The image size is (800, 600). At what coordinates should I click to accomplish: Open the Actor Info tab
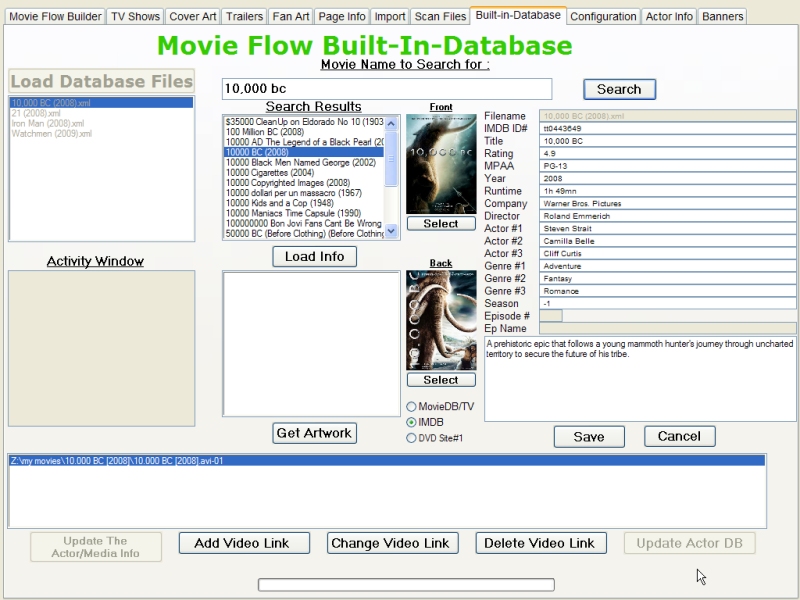[x=669, y=17]
